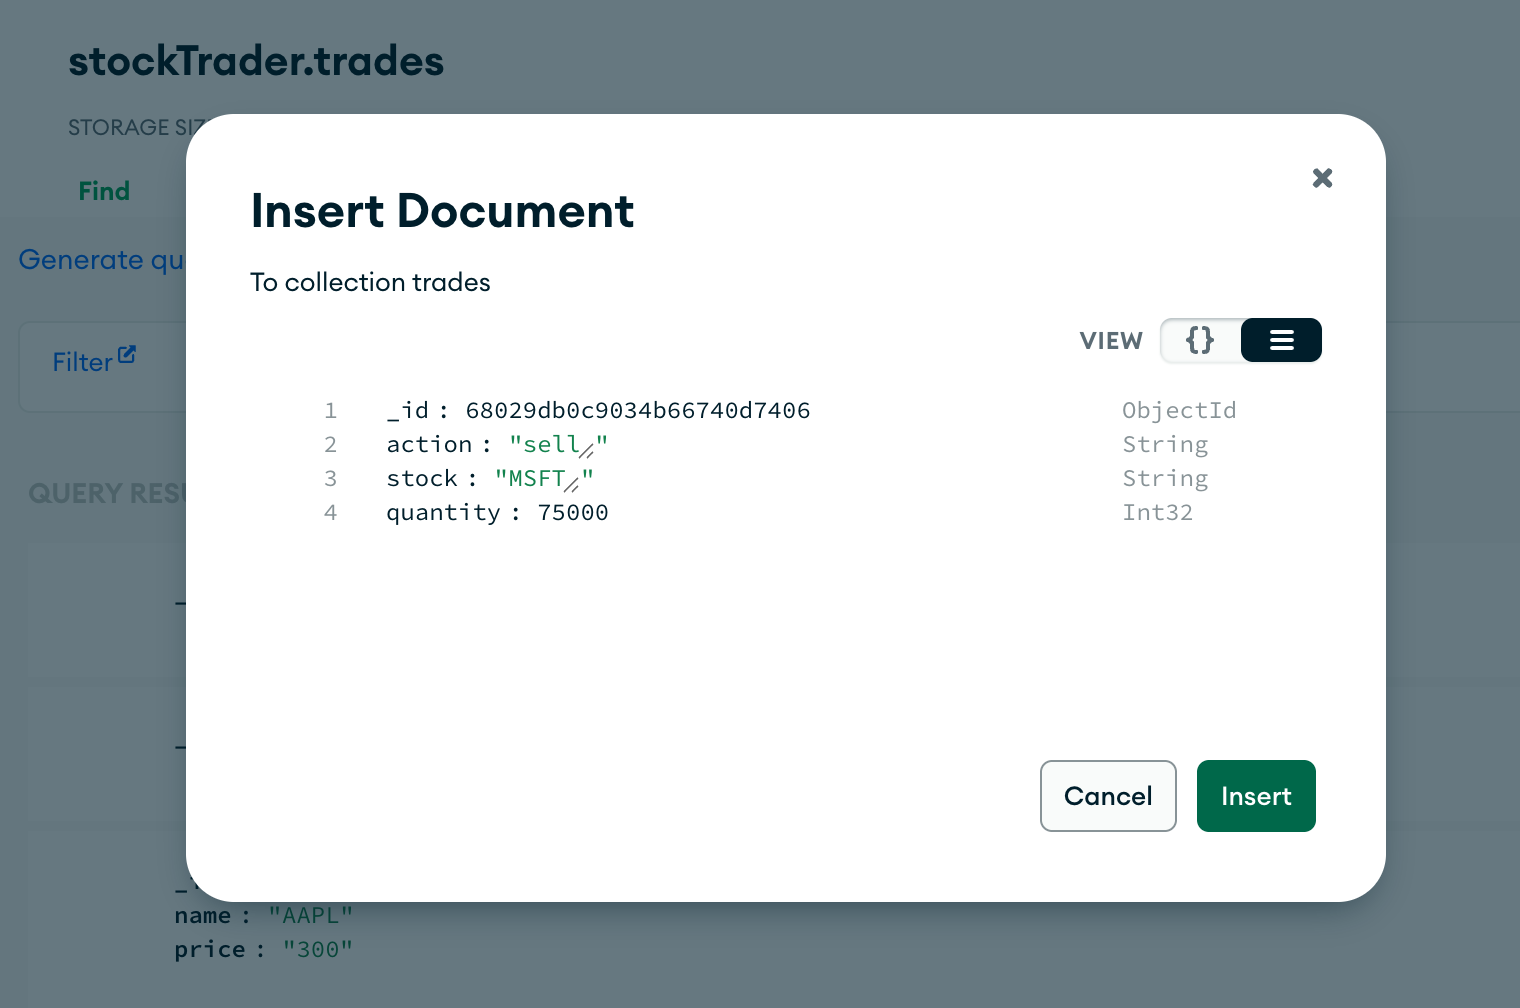Click line number 1
This screenshot has height=1008, width=1520.
click(x=330, y=410)
